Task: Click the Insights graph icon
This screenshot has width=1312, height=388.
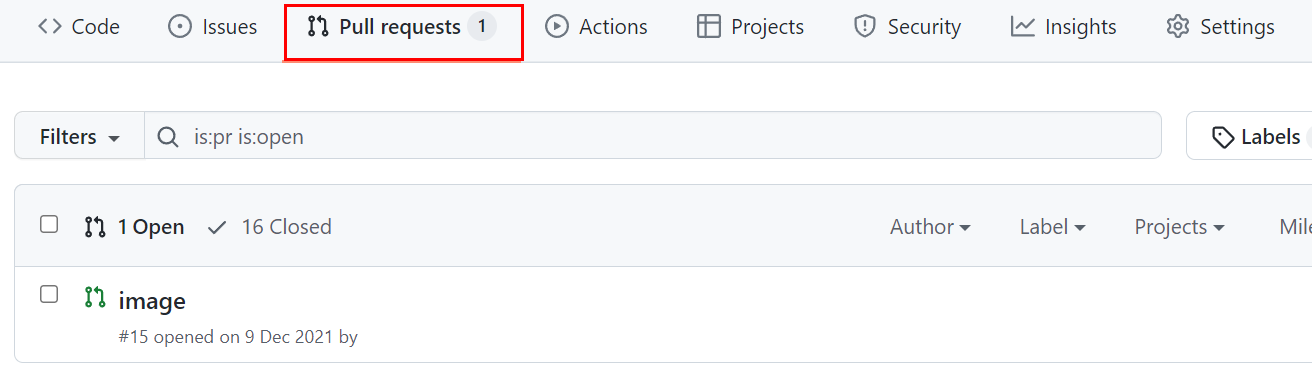Action: pos(1022,27)
